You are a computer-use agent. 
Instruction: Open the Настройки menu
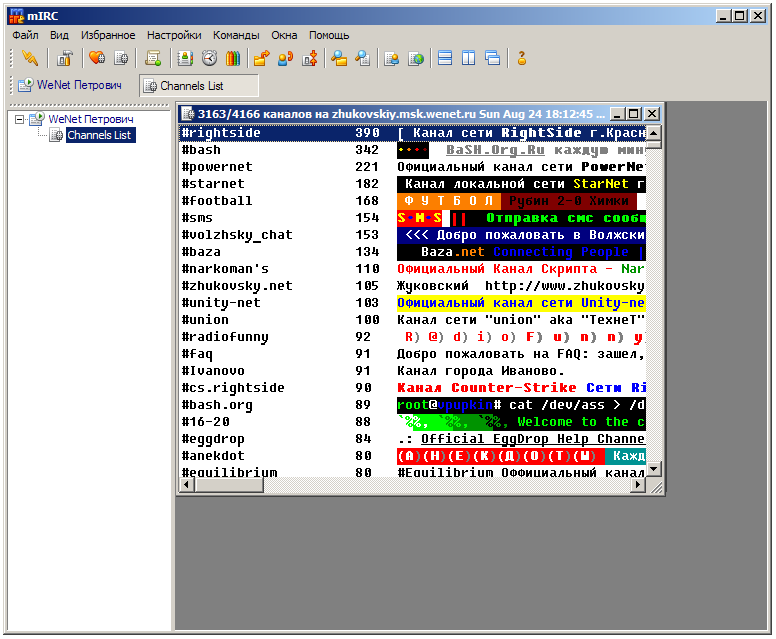click(174, 35)
